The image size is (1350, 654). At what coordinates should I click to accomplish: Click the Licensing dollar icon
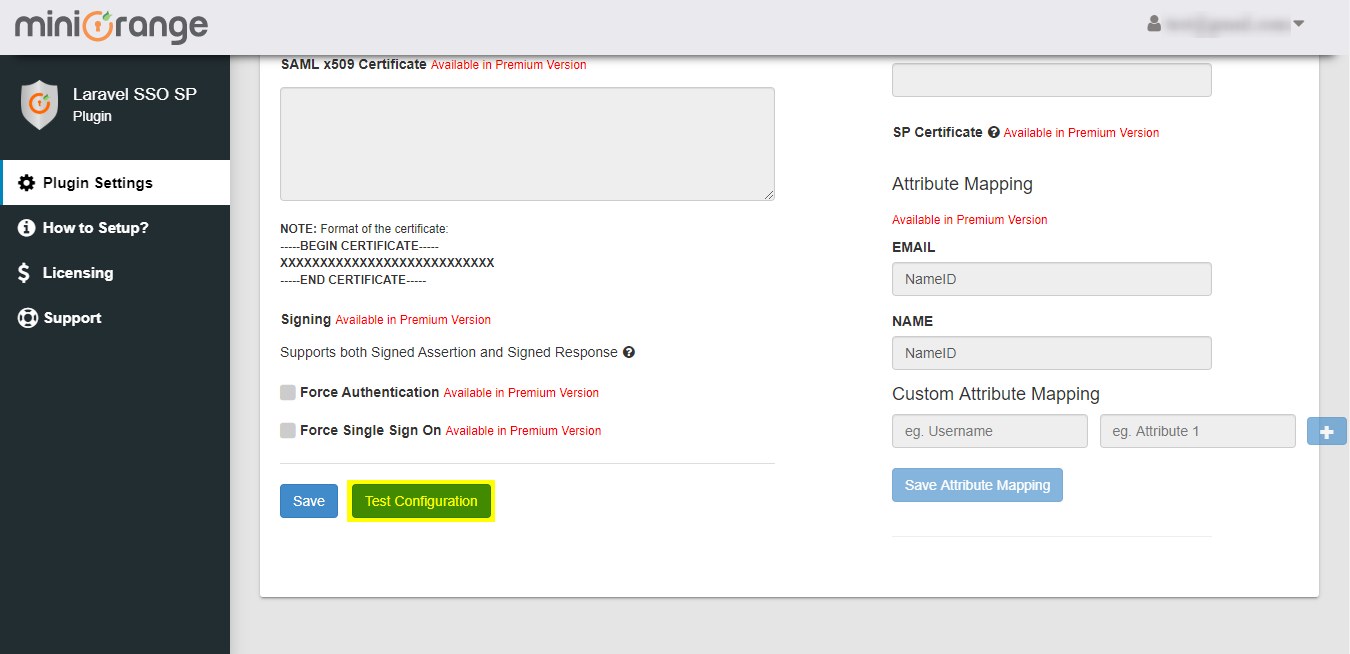click(25, 273)
